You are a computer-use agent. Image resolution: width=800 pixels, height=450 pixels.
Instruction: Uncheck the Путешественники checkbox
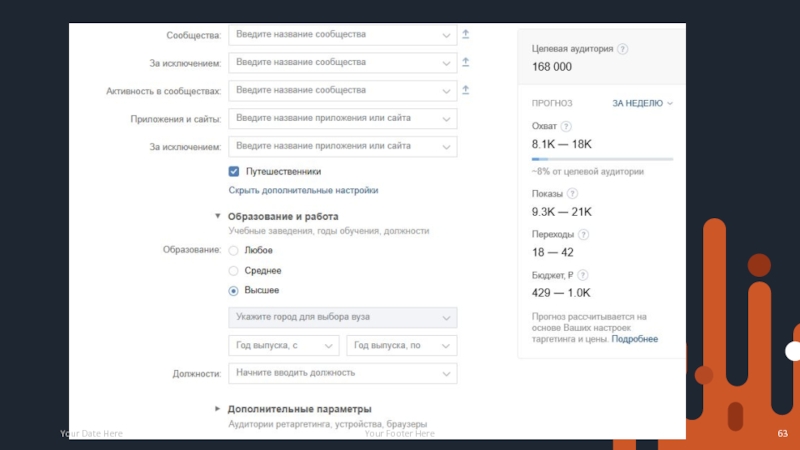point(234,172)
